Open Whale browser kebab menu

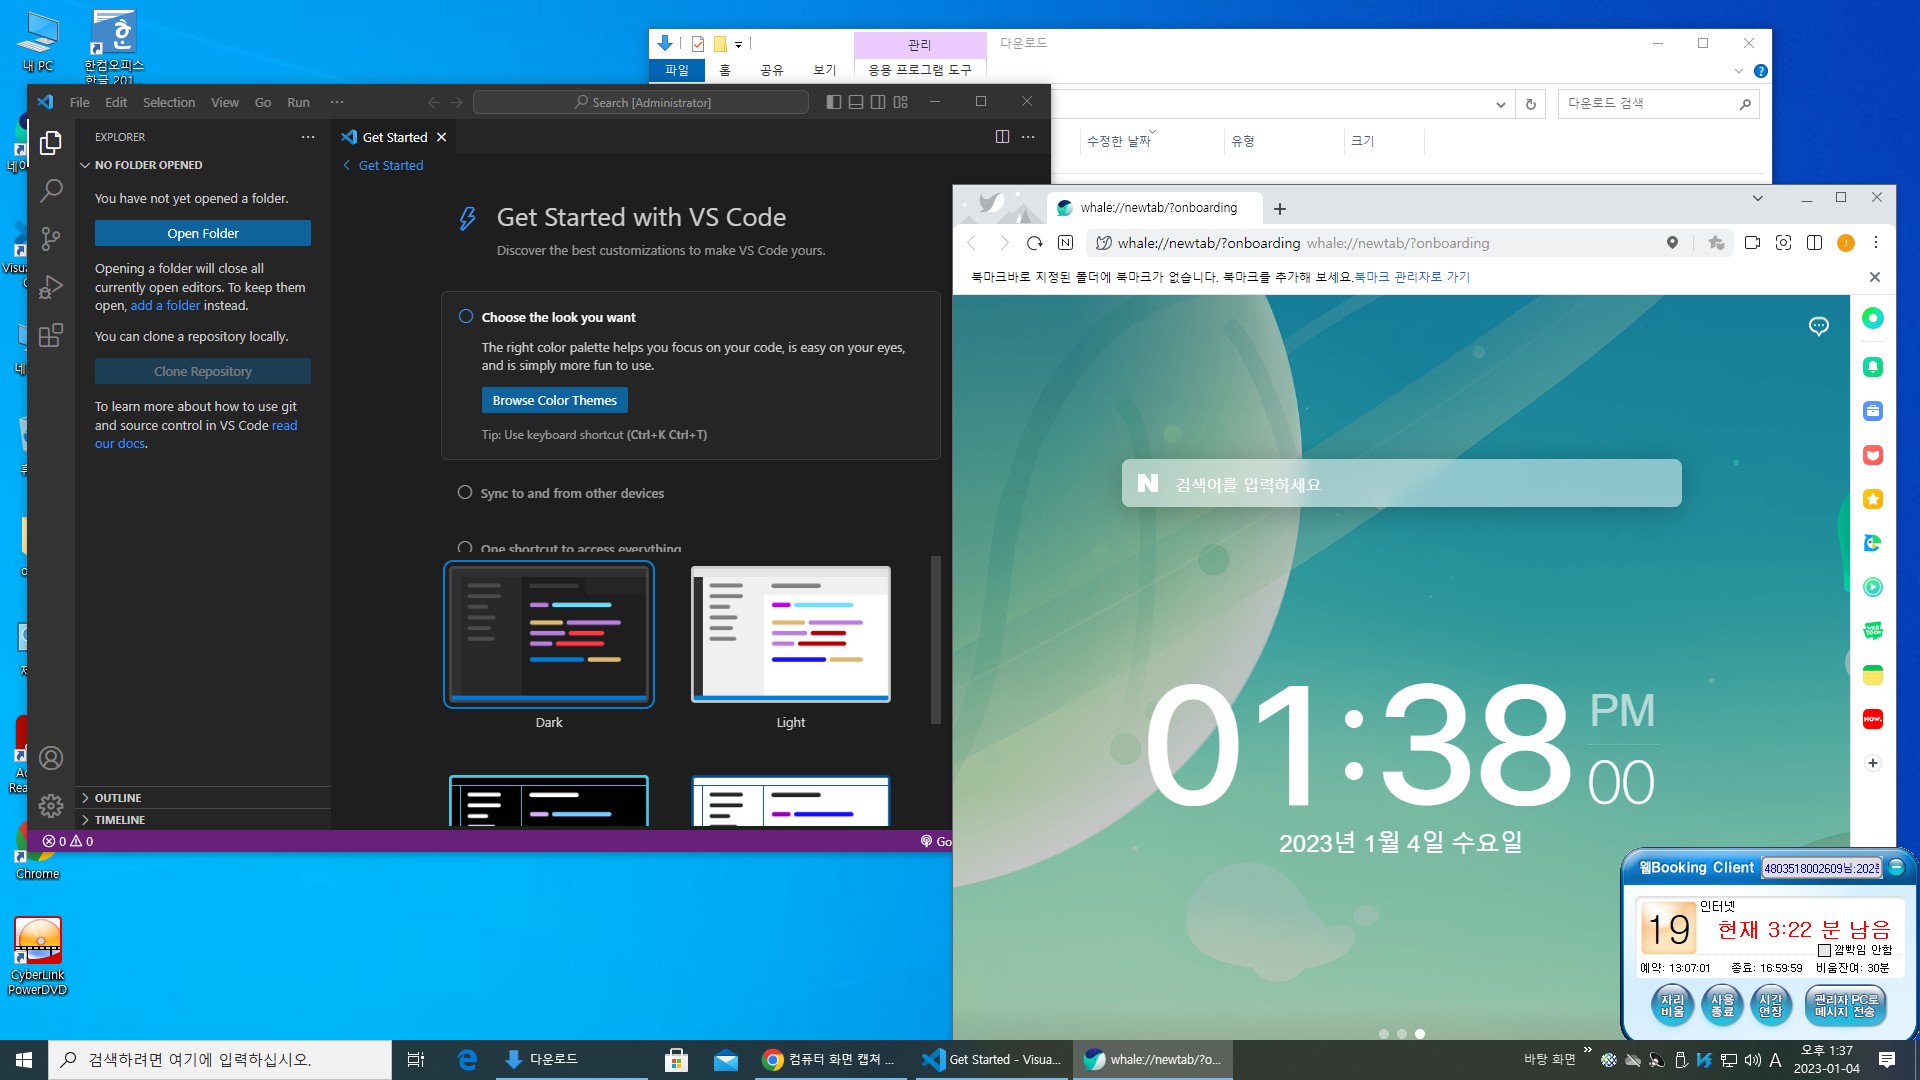pos(1876,243)
